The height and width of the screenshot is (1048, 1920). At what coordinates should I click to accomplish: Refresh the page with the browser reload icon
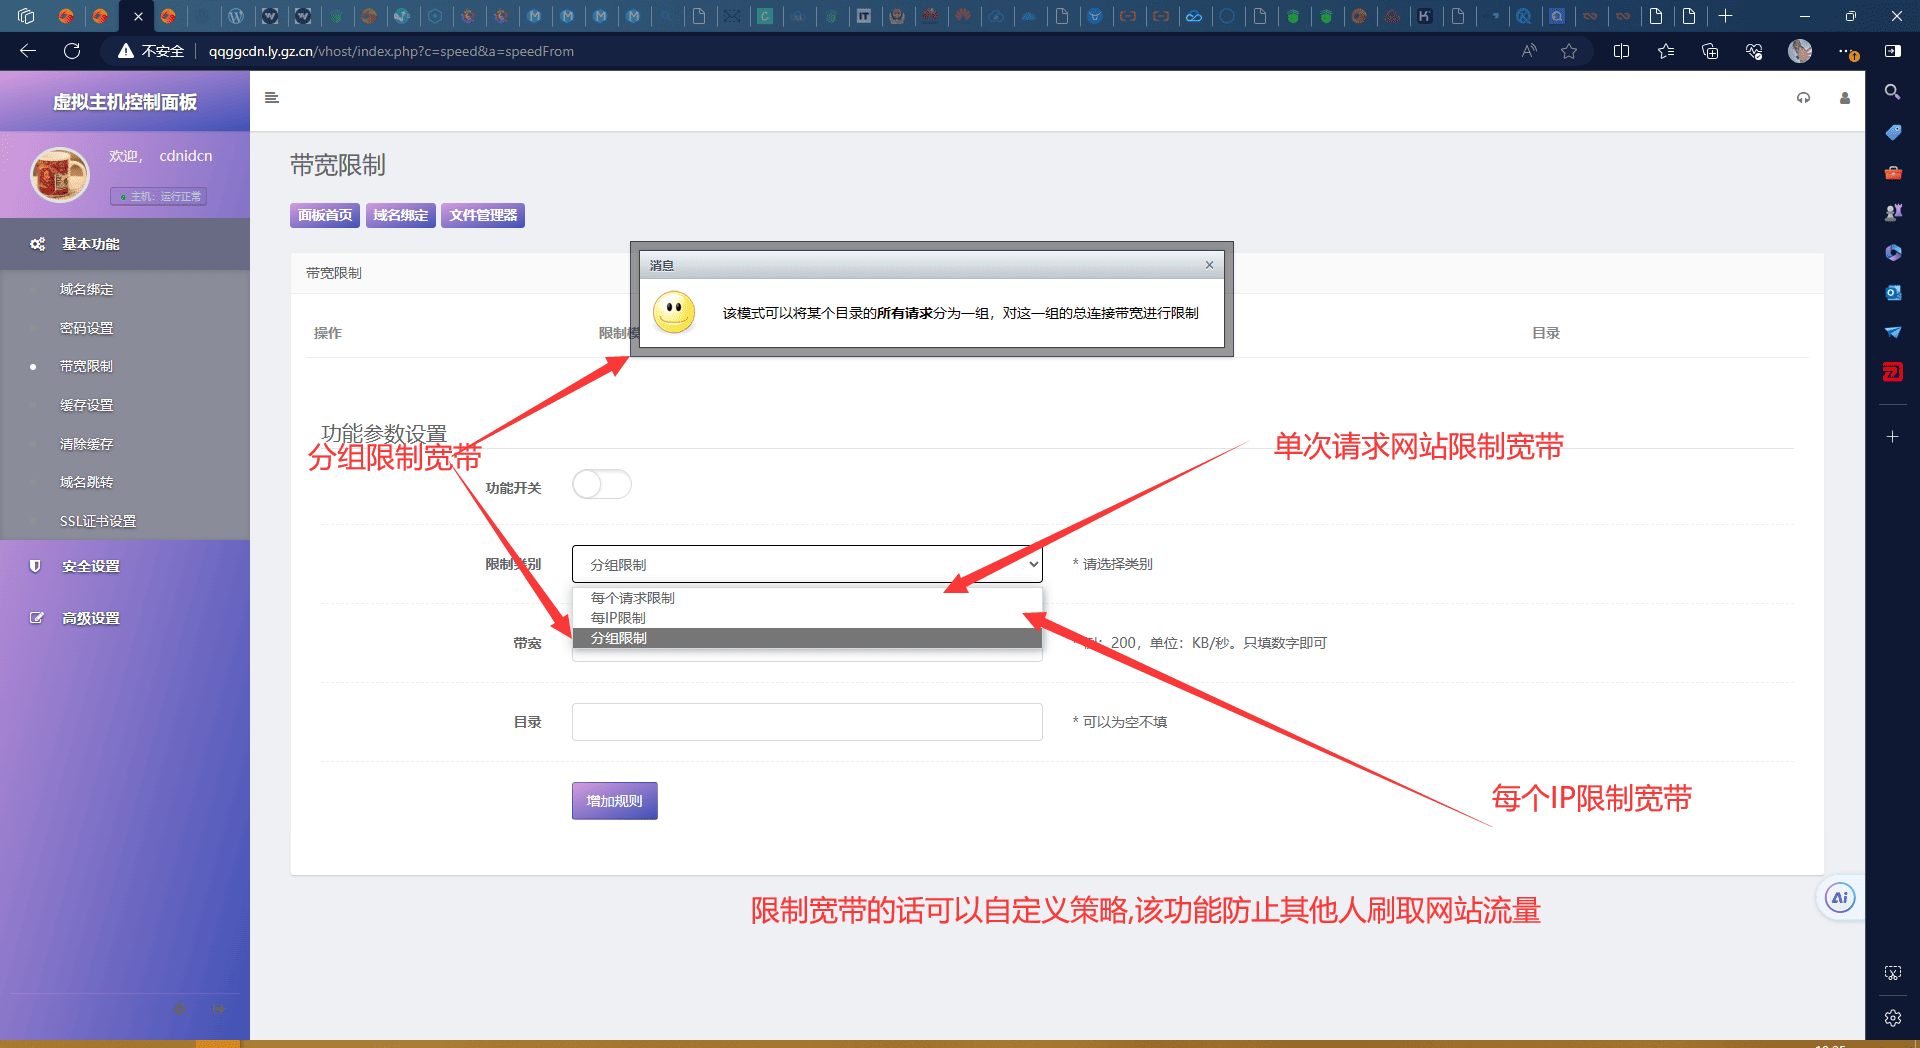coord(72,51)
